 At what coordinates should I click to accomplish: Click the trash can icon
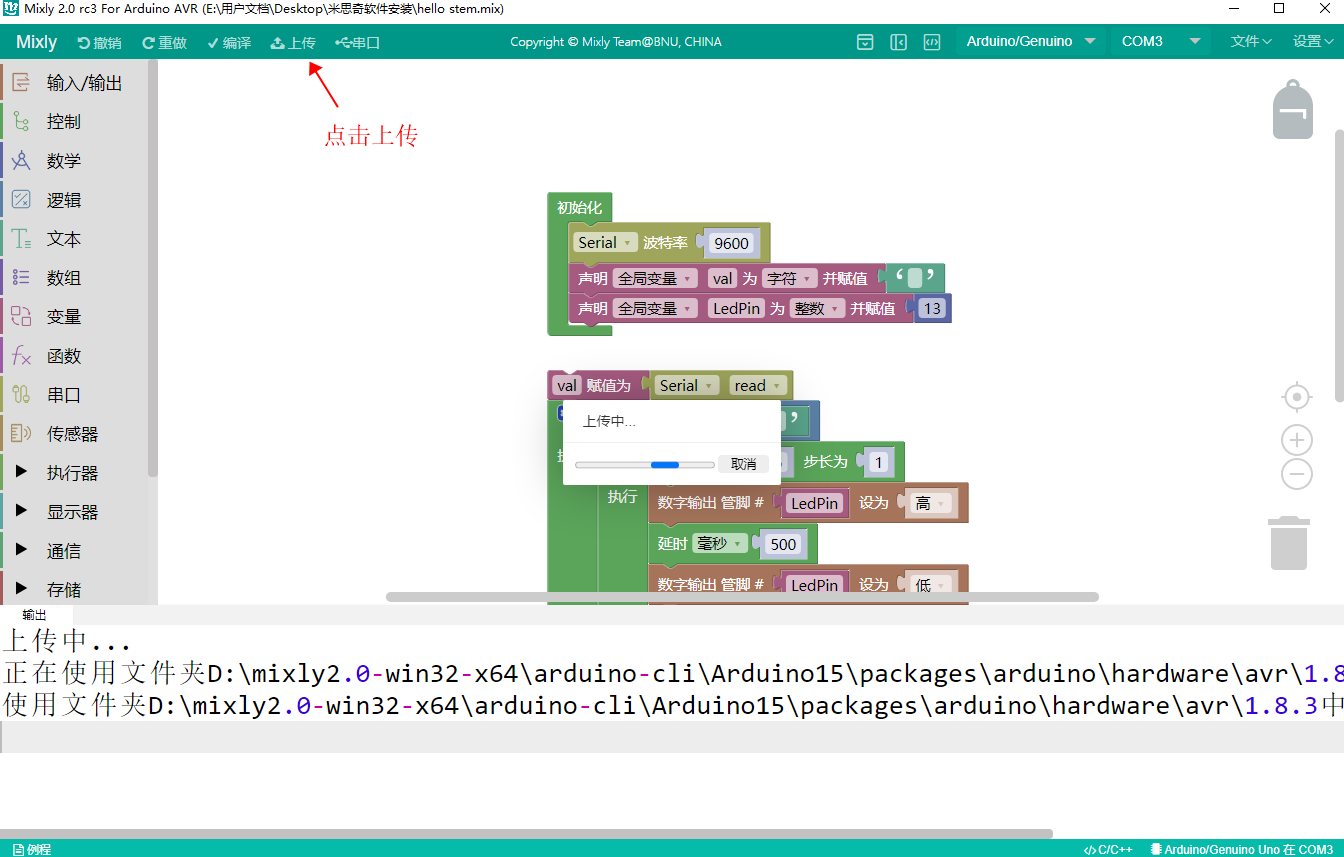tap(1289, 543)
